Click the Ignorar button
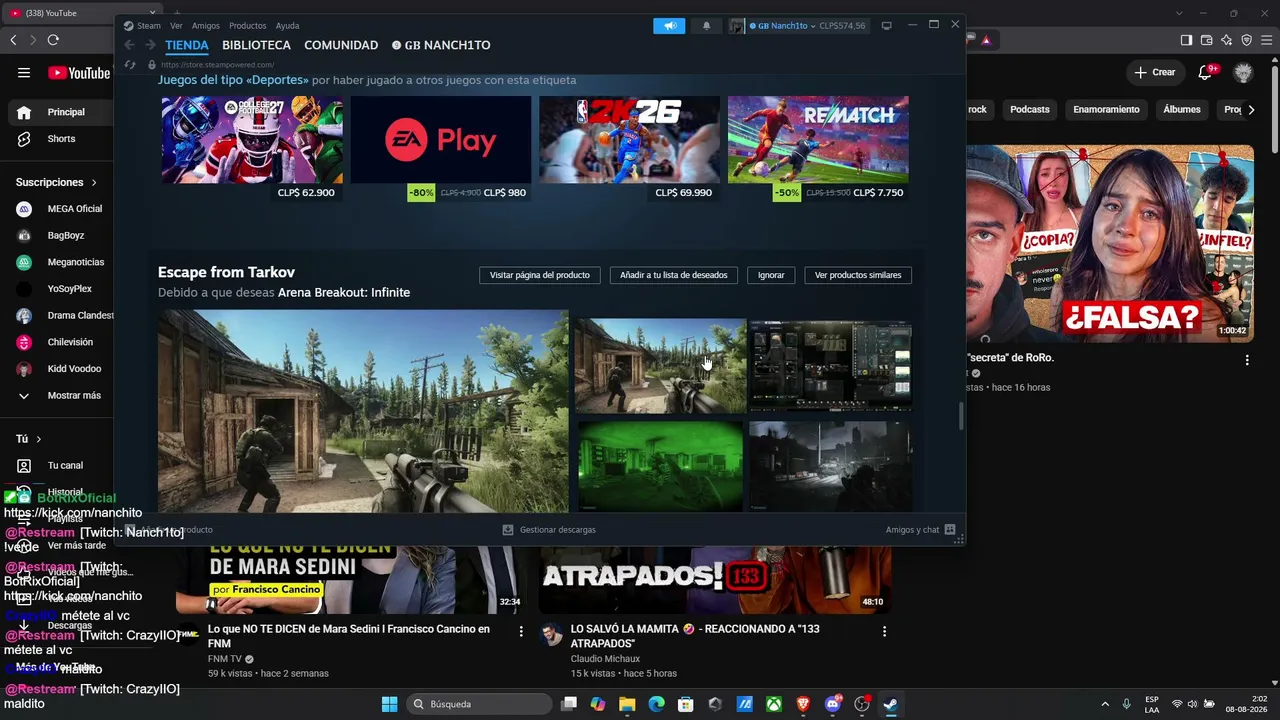The image size is (1280, 720). point(771,275)
